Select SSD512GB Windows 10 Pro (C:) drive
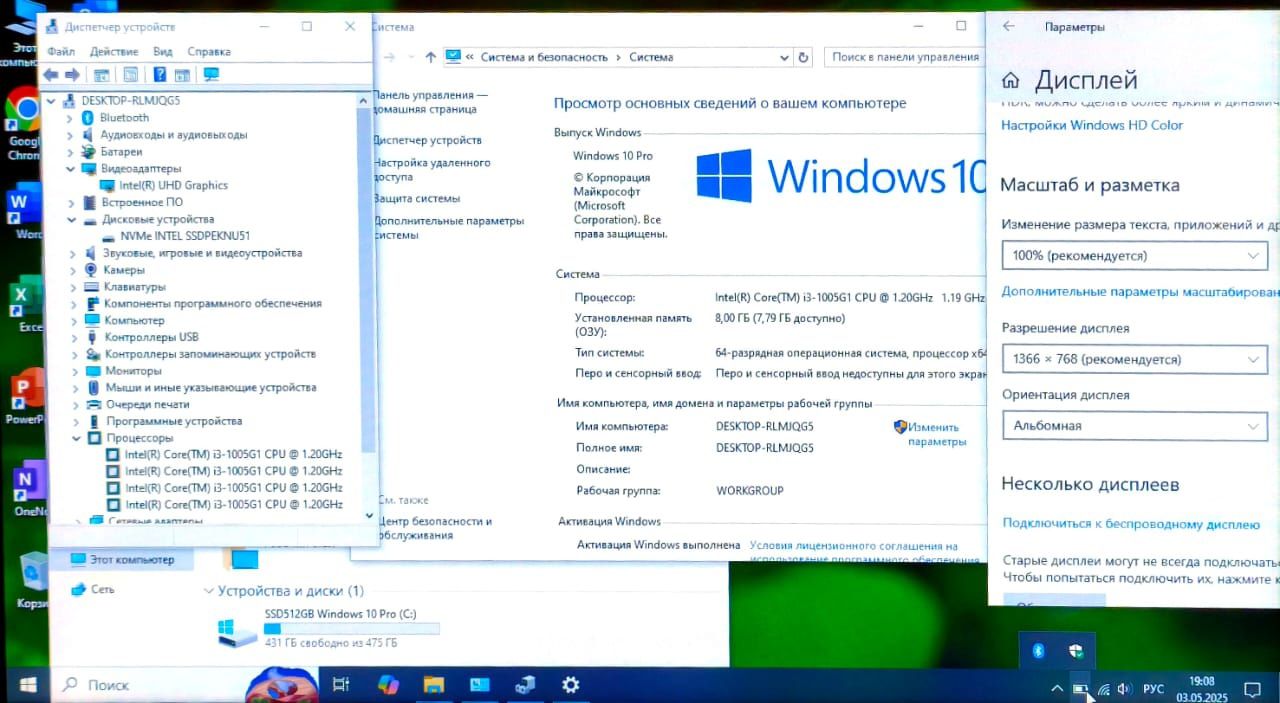The image size is (1280, 703). (328, 627)
